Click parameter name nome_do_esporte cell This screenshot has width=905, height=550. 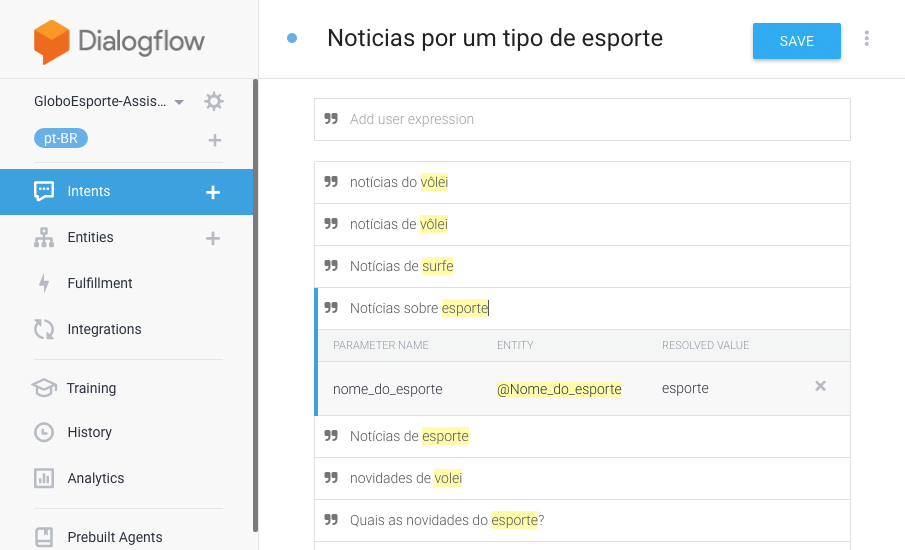tap(388, 390)
